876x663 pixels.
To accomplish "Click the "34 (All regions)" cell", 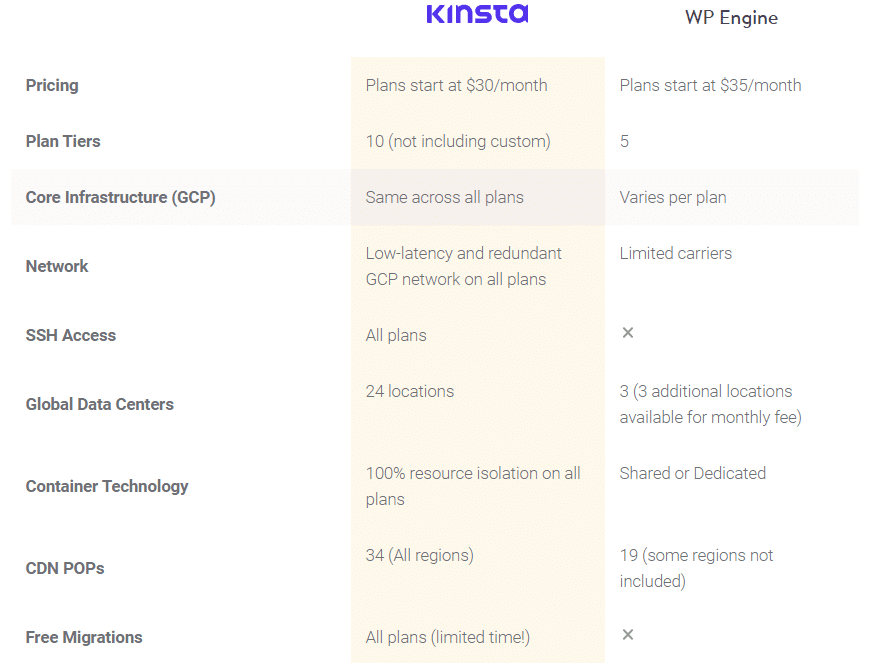I will 420,555.
